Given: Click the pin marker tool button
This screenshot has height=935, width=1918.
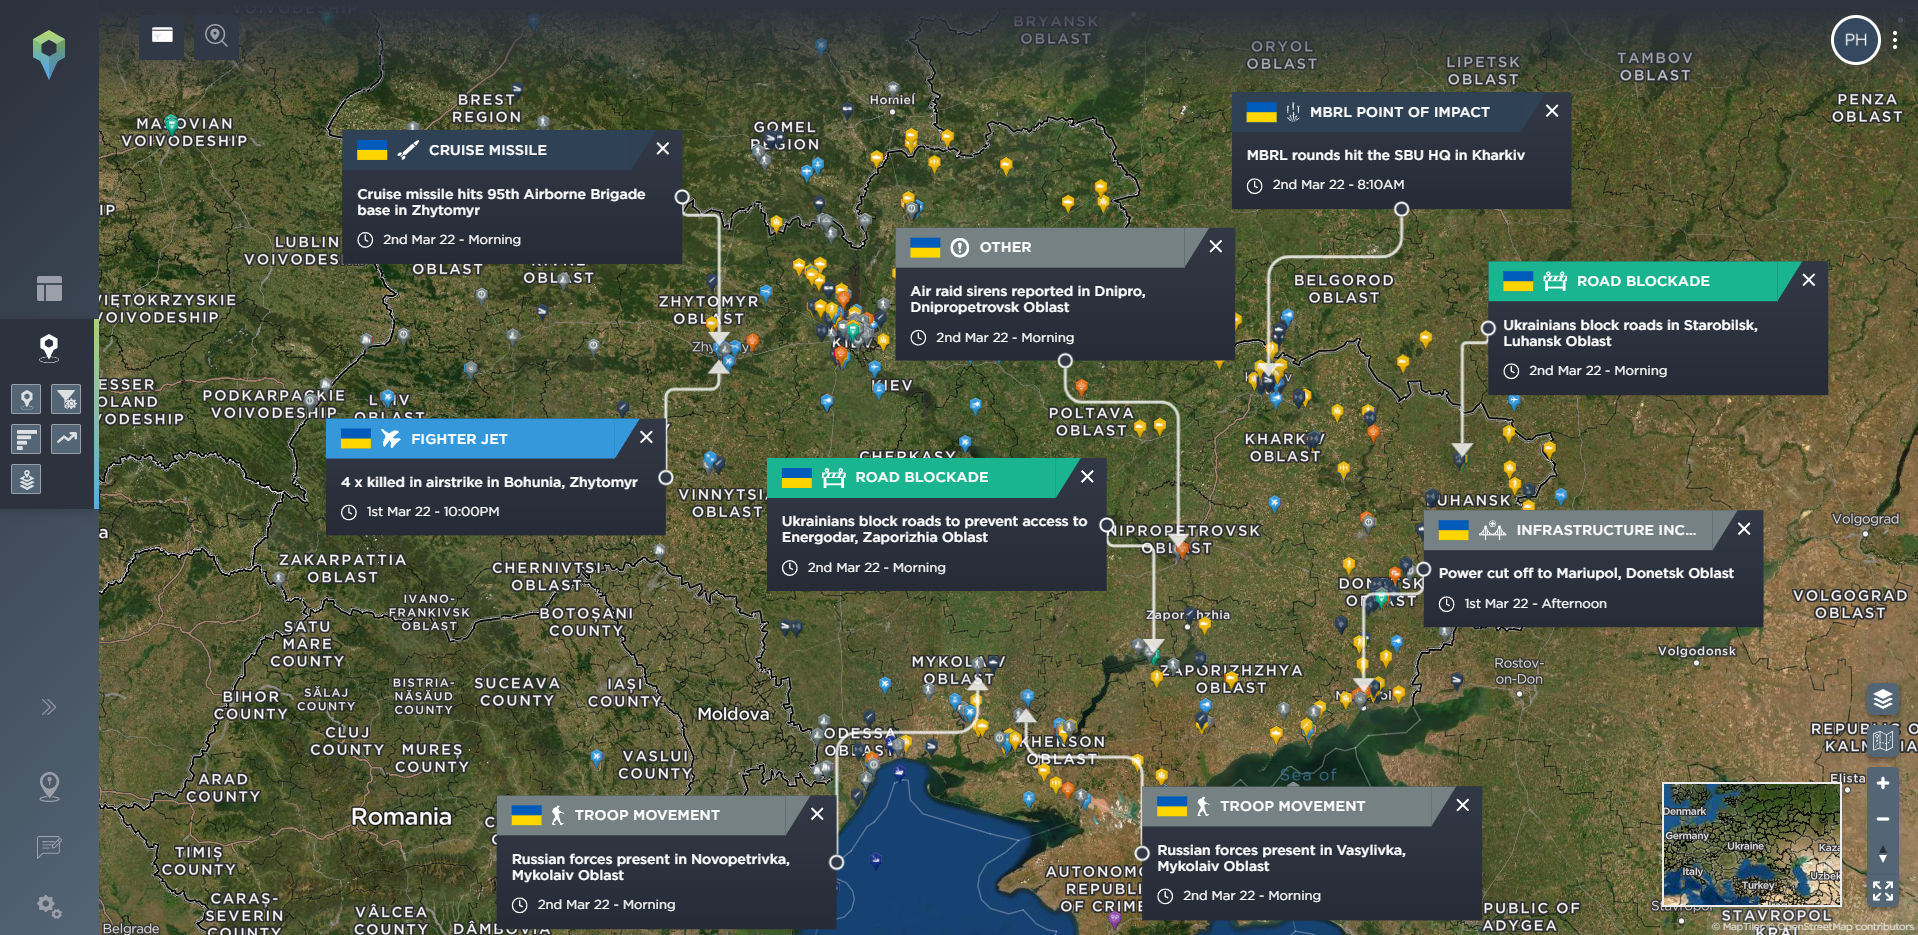Looking at the screenshot, I should click(27, 399).
